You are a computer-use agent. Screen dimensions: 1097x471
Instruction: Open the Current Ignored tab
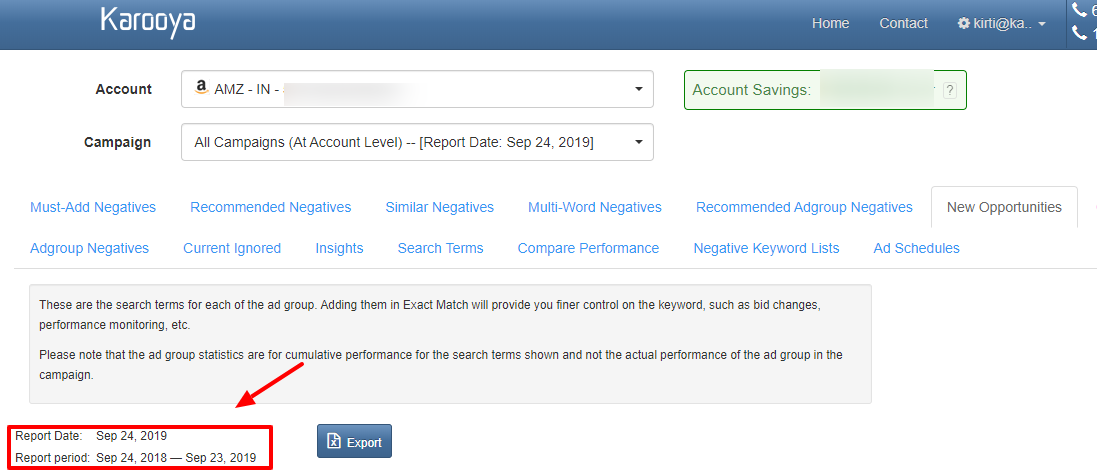(232, 248)
